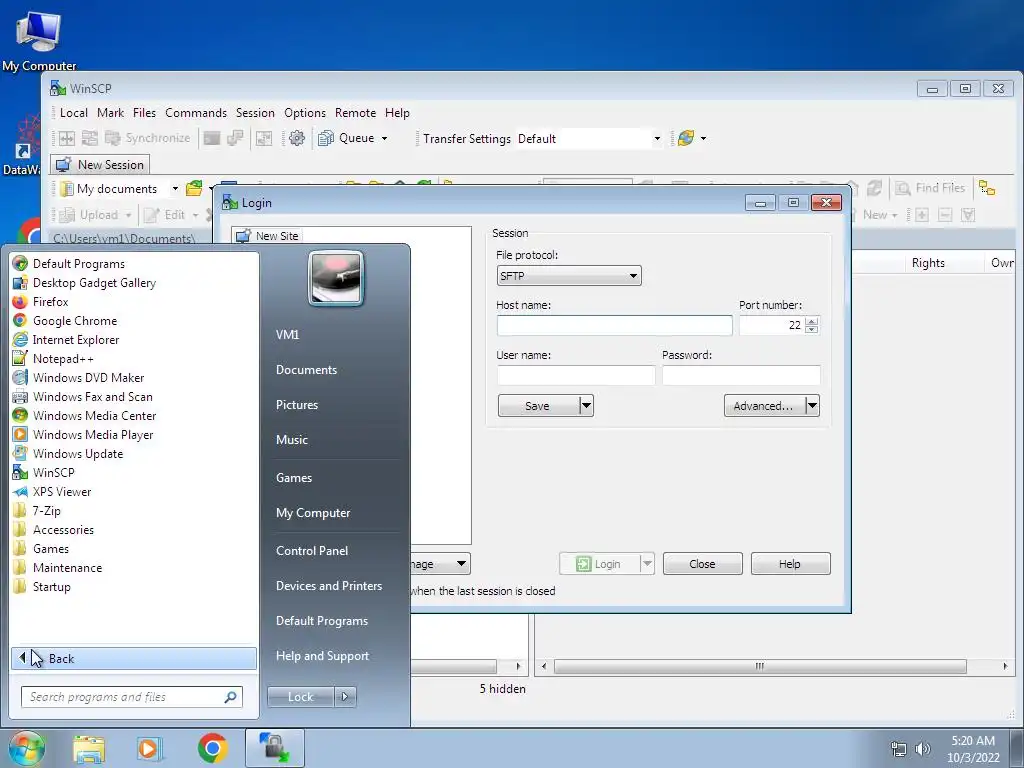Open Control Panel from Start menu
This screenshot has height=768, width=1024.
pyautogui.click(x=312, y=551)
